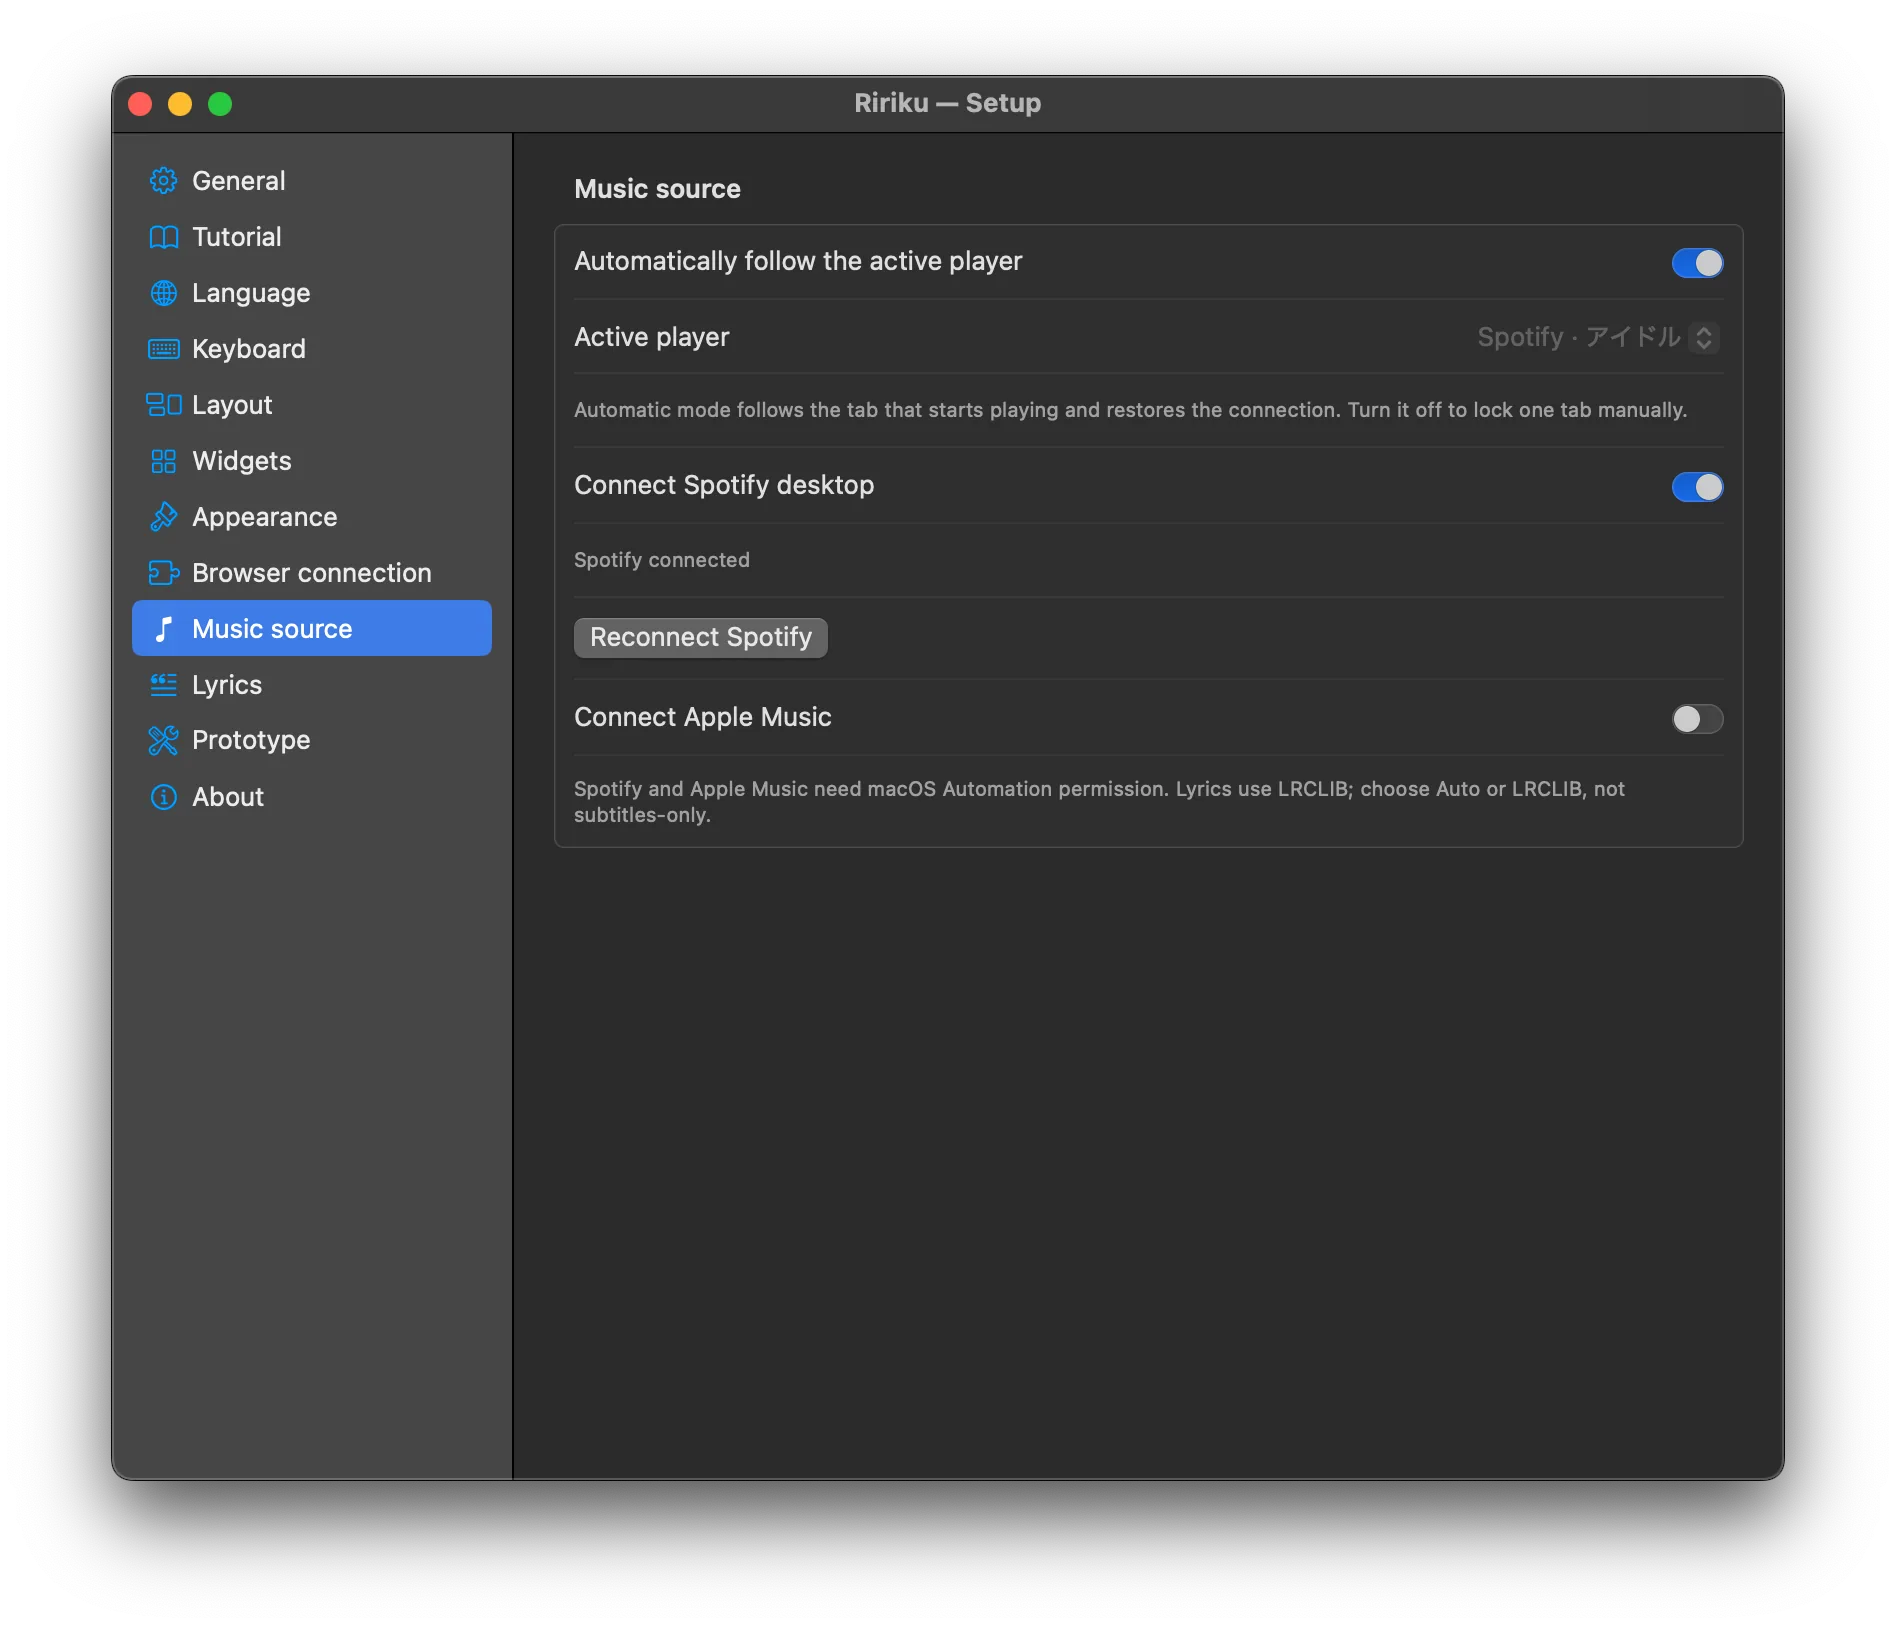Open the Widgets section
This screenshot has height=1628, width=1896.
(312, 461)
